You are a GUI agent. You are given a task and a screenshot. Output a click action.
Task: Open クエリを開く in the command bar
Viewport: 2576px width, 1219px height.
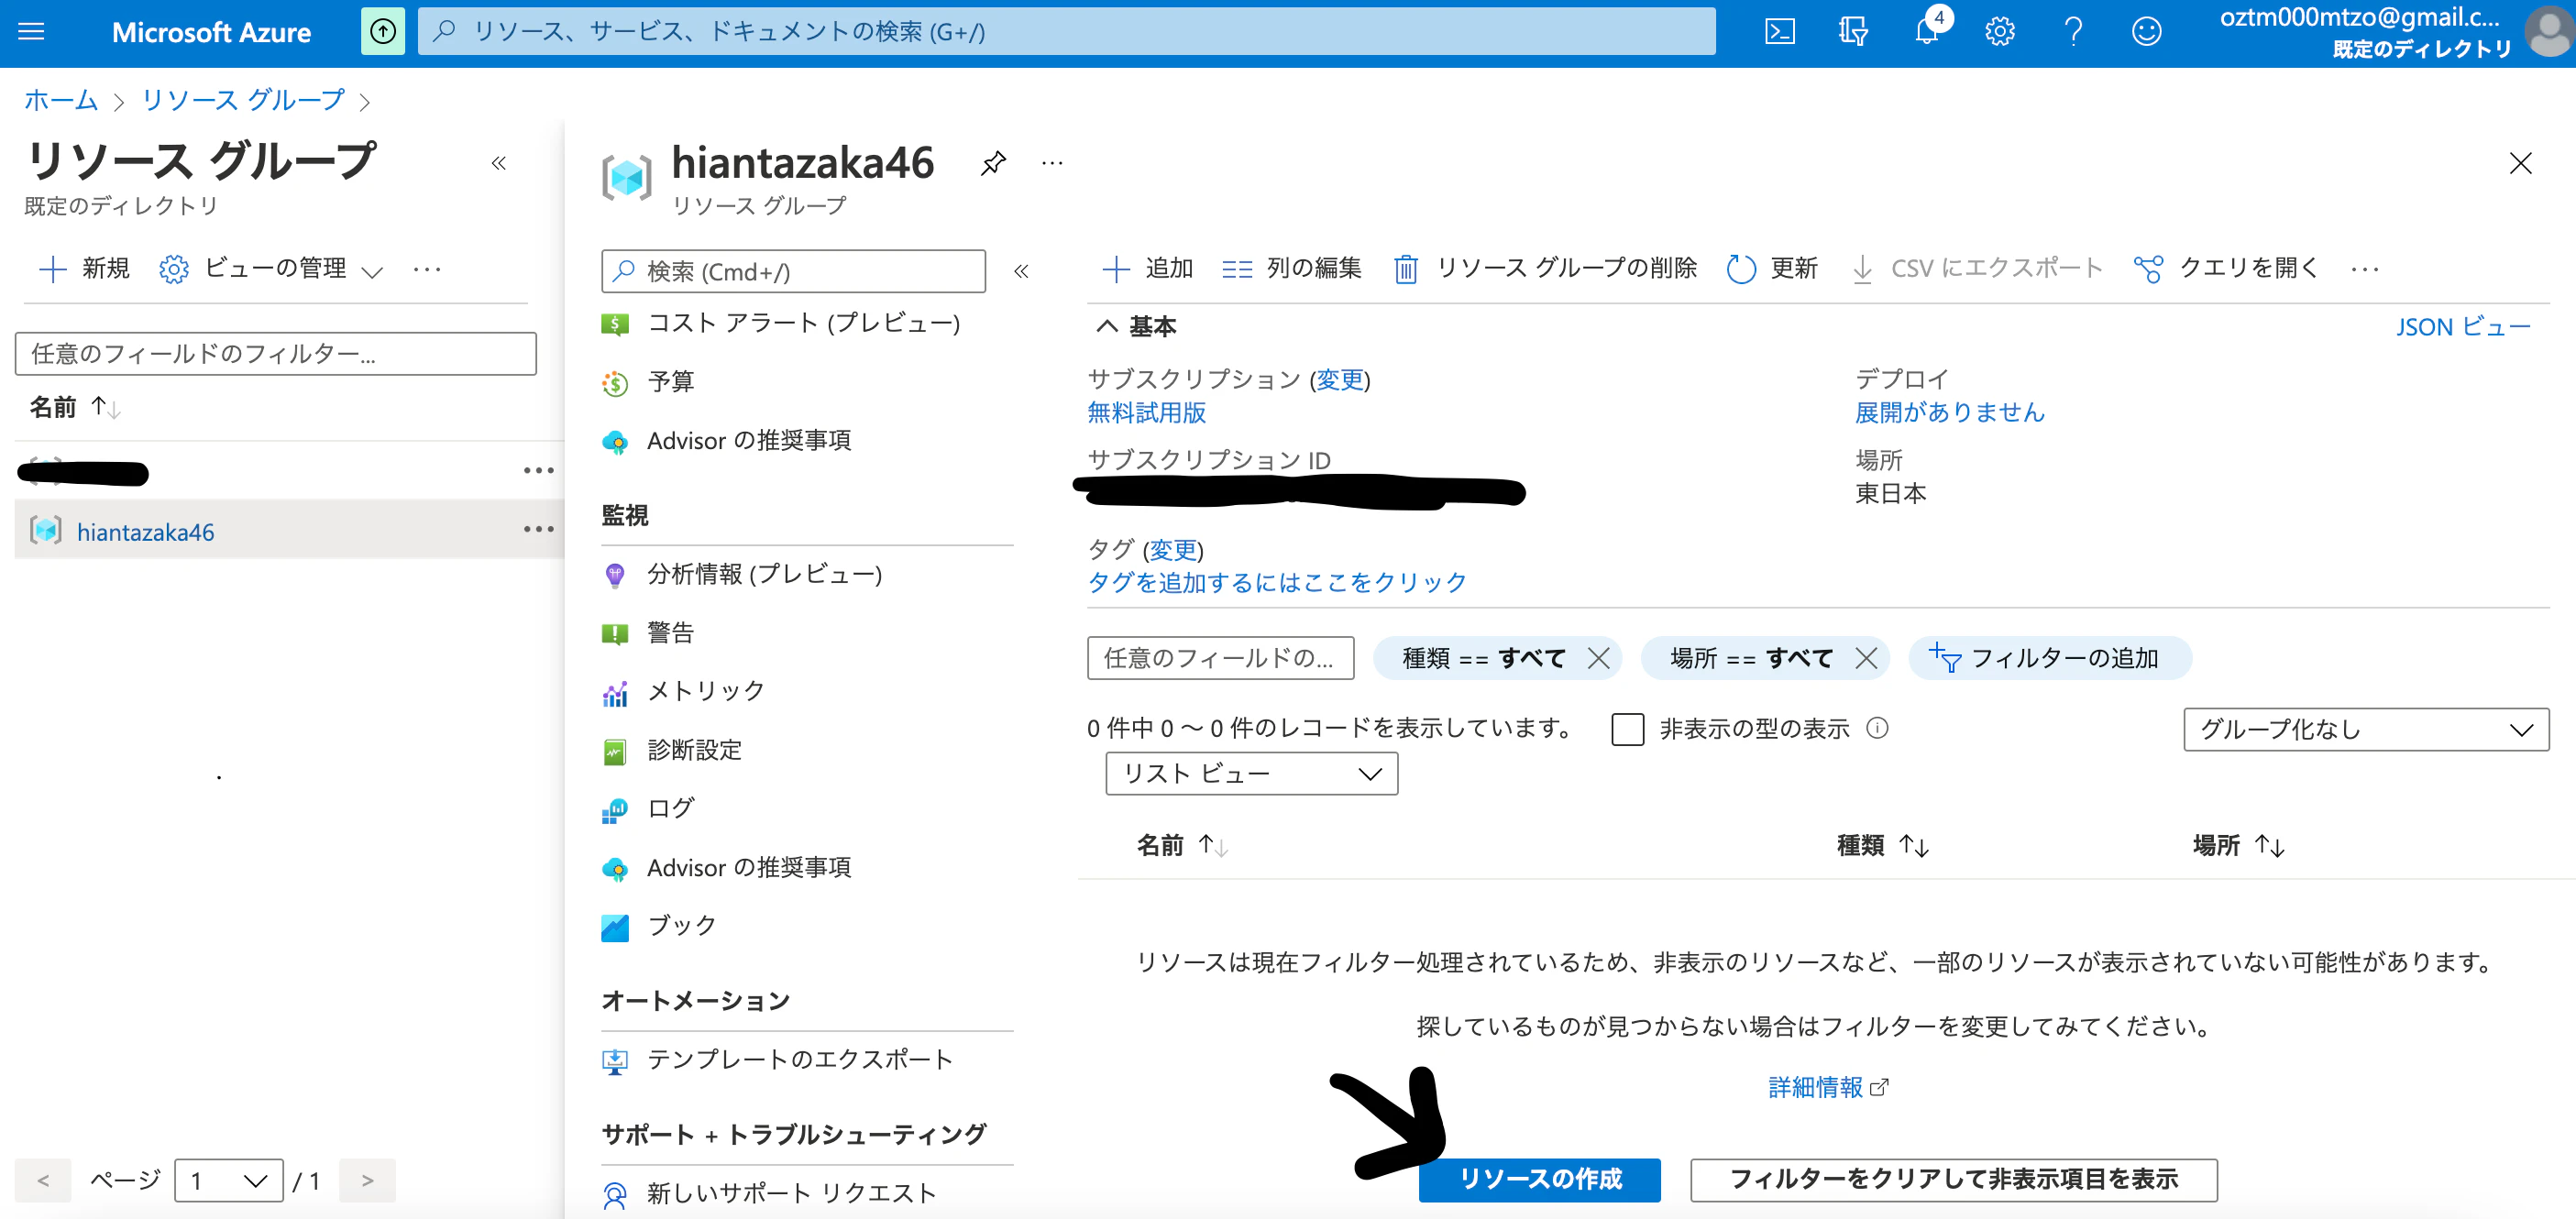pyautogui.click(x=2246, y=268)
